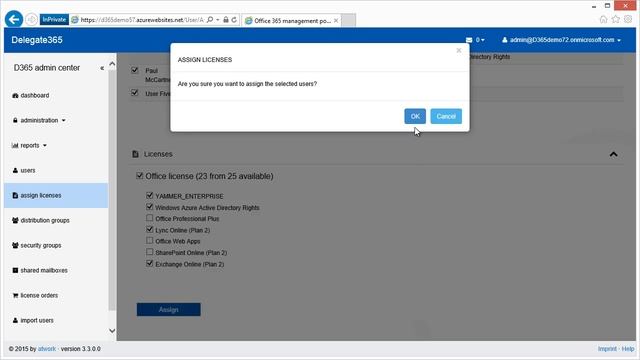Check Office Professional Plus option
This screenshot has height=360, width=640.
pos(149,218)
